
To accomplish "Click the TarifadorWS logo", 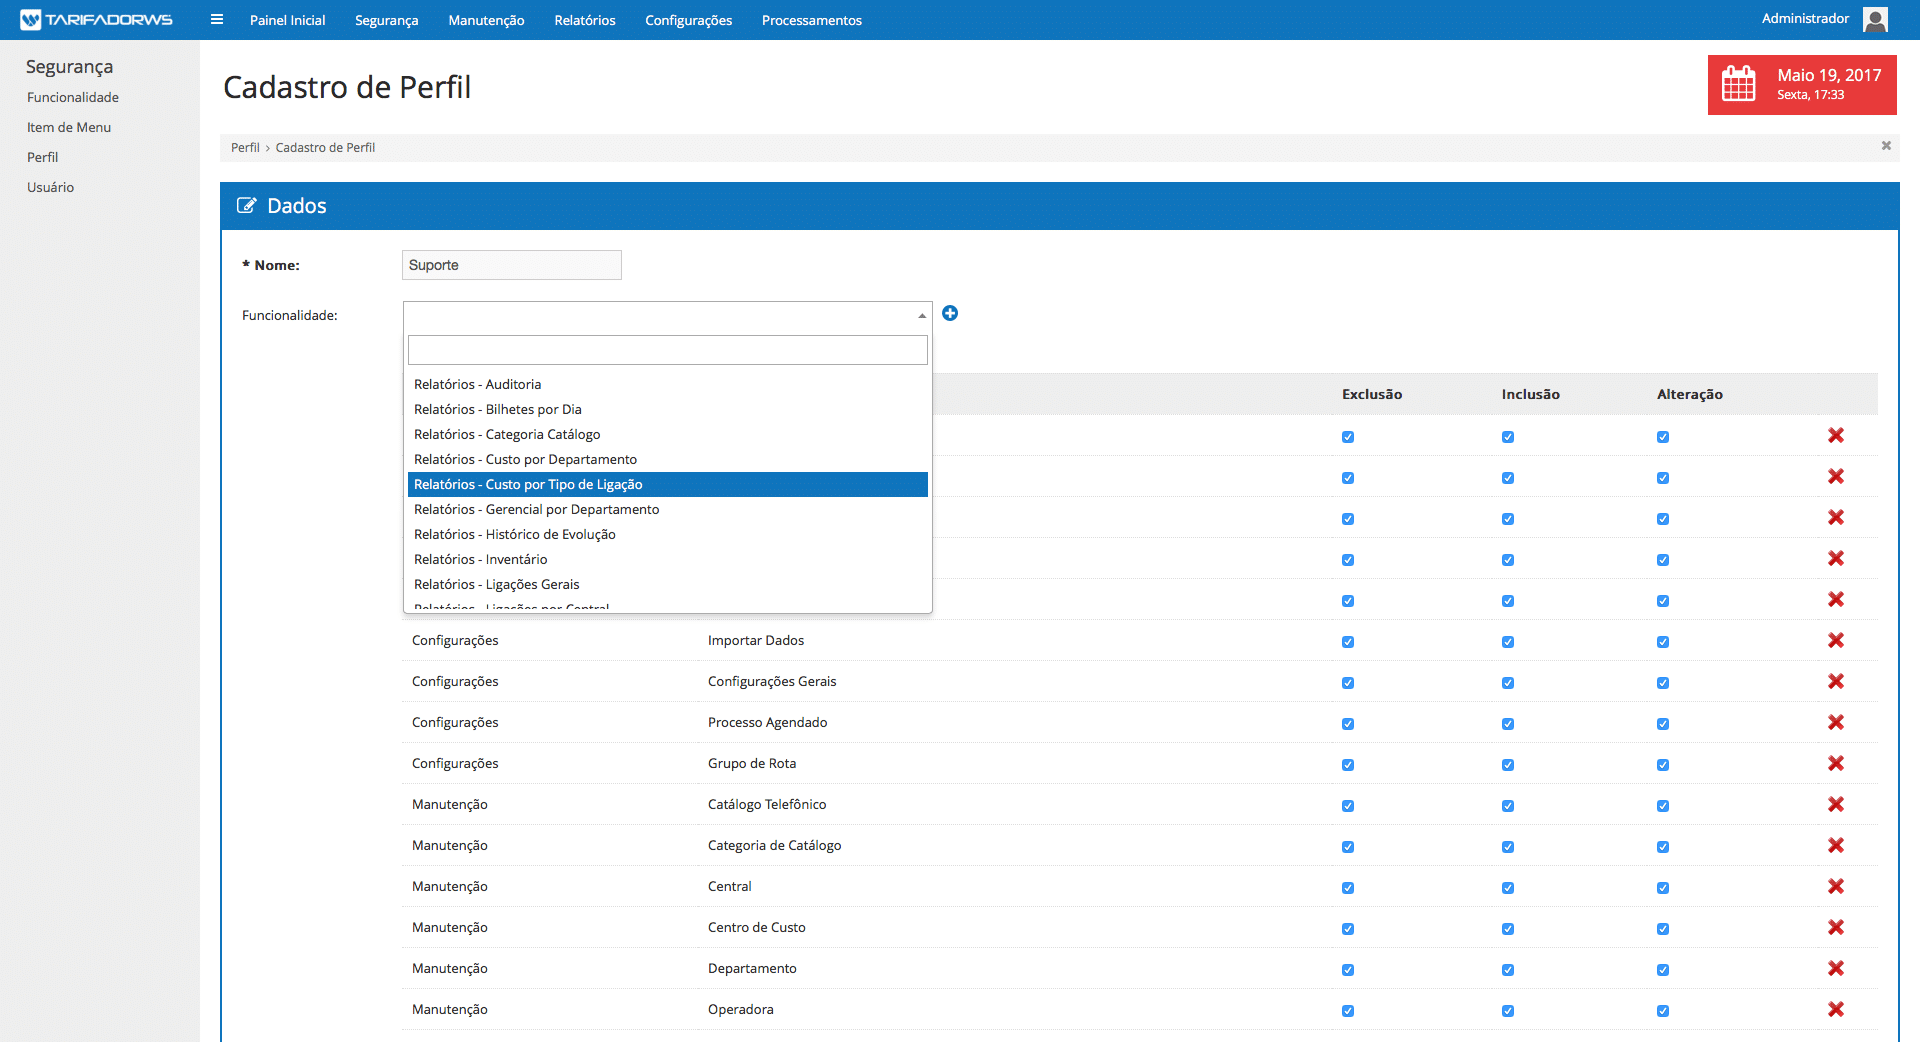I will (97, 20).
